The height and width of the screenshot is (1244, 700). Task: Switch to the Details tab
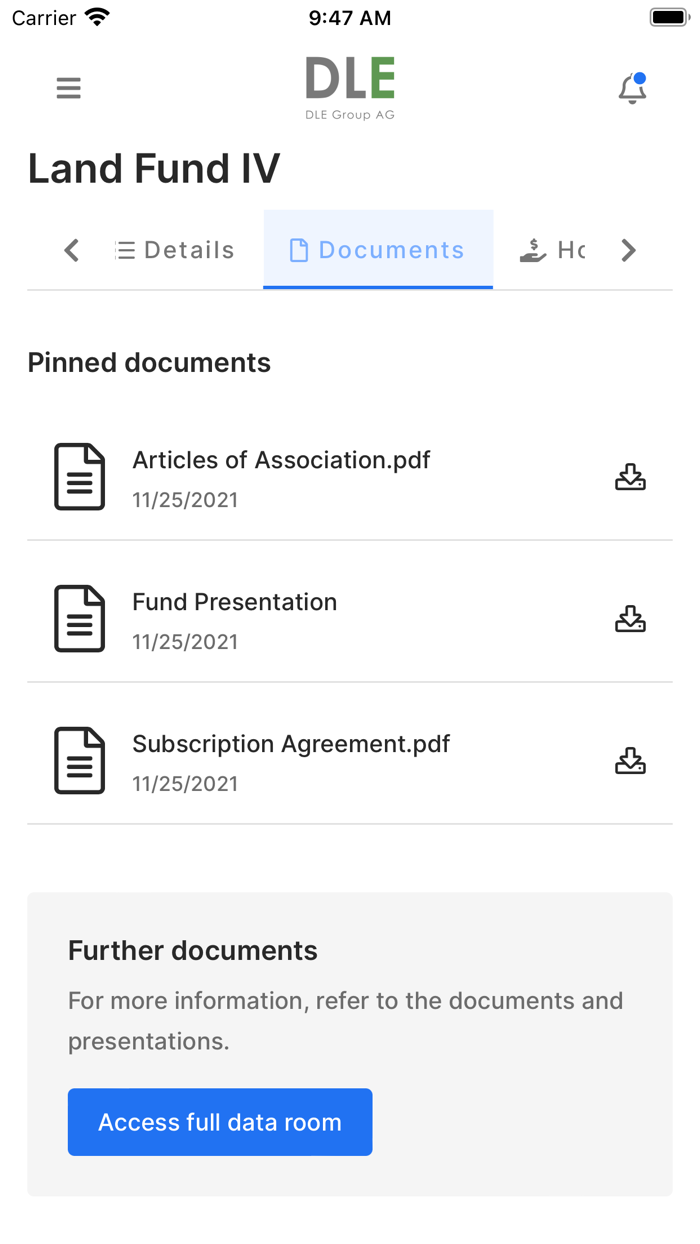(x=175, y=250)
